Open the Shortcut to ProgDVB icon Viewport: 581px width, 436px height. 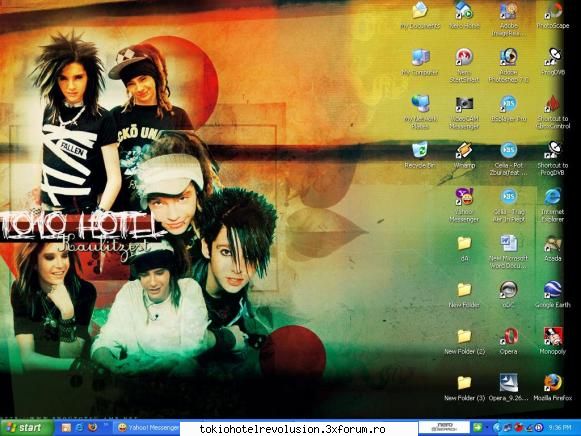click(x=552, y=158)
